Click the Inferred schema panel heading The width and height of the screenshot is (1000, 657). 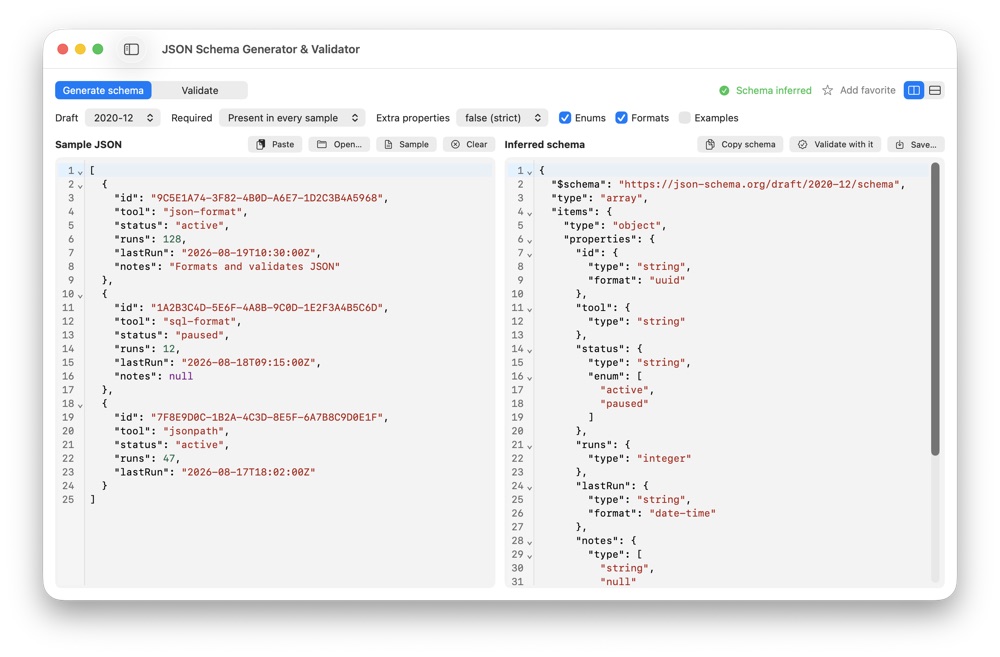(x=545, y=145)
